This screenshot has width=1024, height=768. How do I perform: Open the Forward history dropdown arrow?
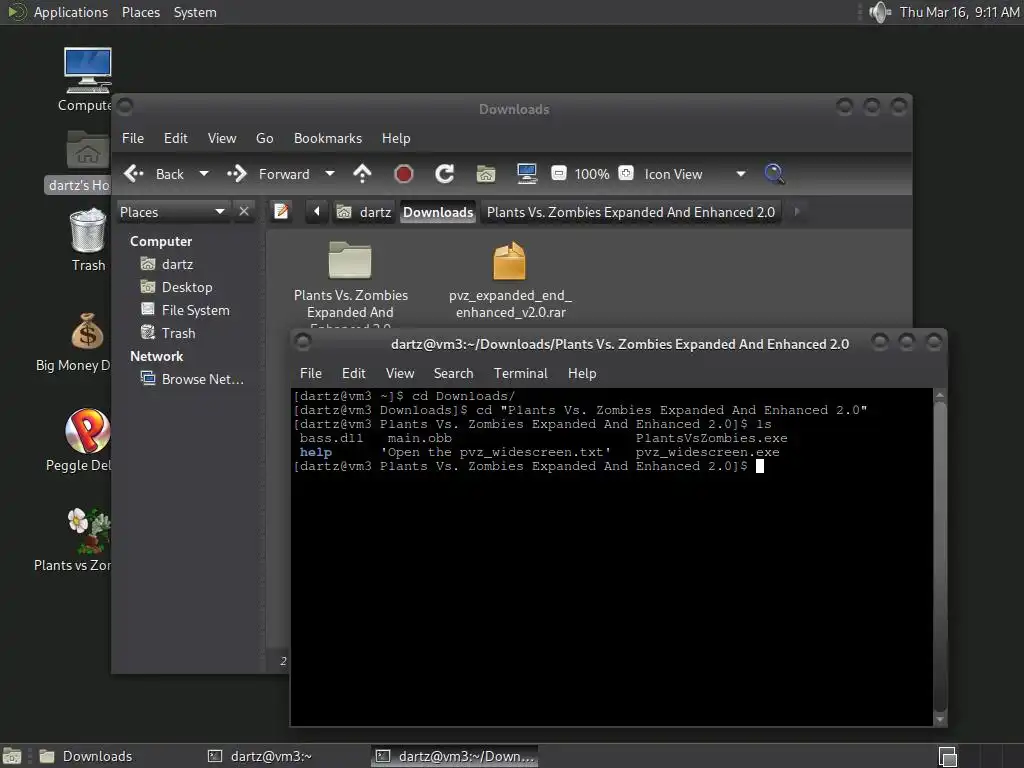point(330,174)
